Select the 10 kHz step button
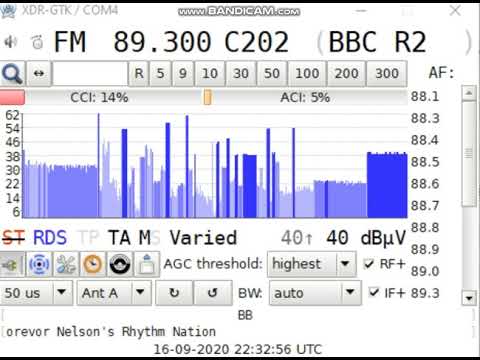The image size is (480, 360). pyautogui.click(x=210, y=73)
